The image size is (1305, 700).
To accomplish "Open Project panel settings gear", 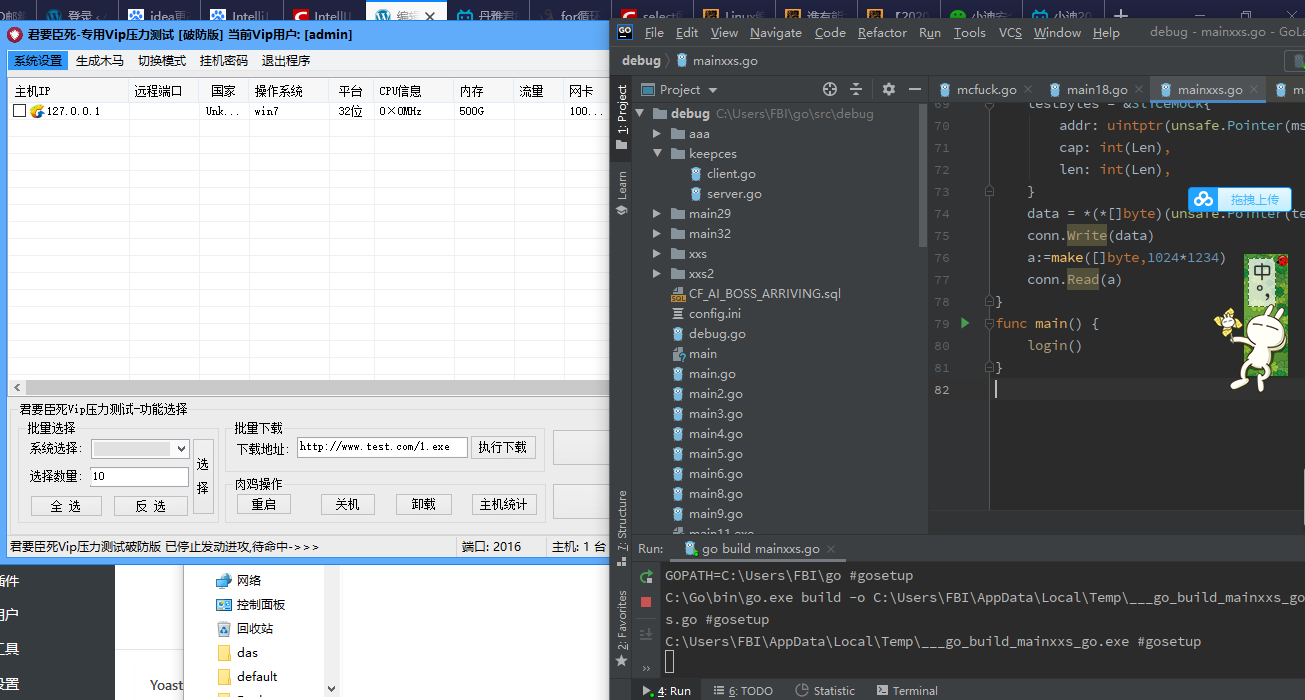I will tap(889, 89).
